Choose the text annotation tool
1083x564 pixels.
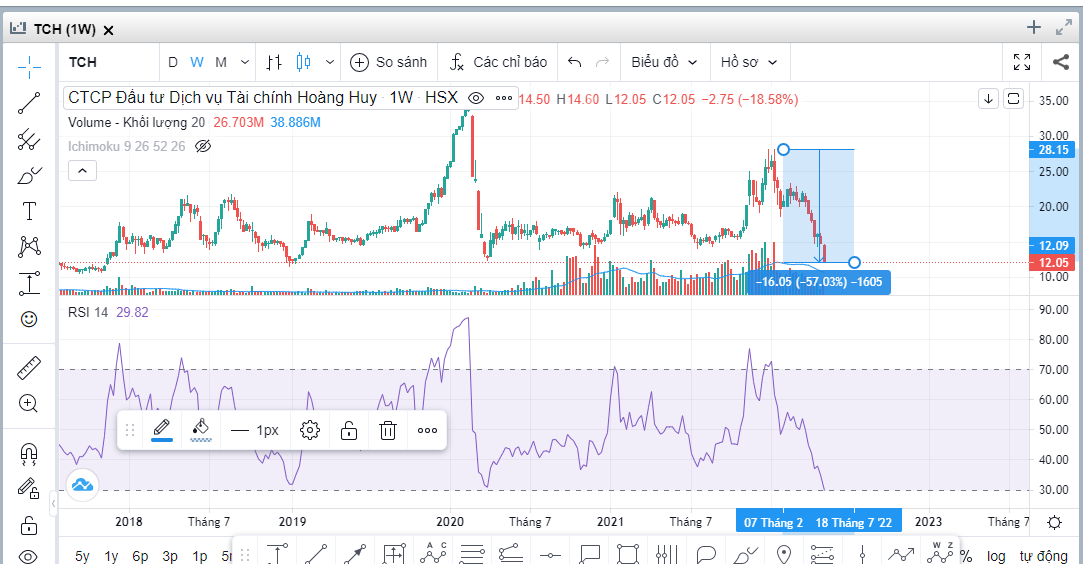(x=29, y=210)
